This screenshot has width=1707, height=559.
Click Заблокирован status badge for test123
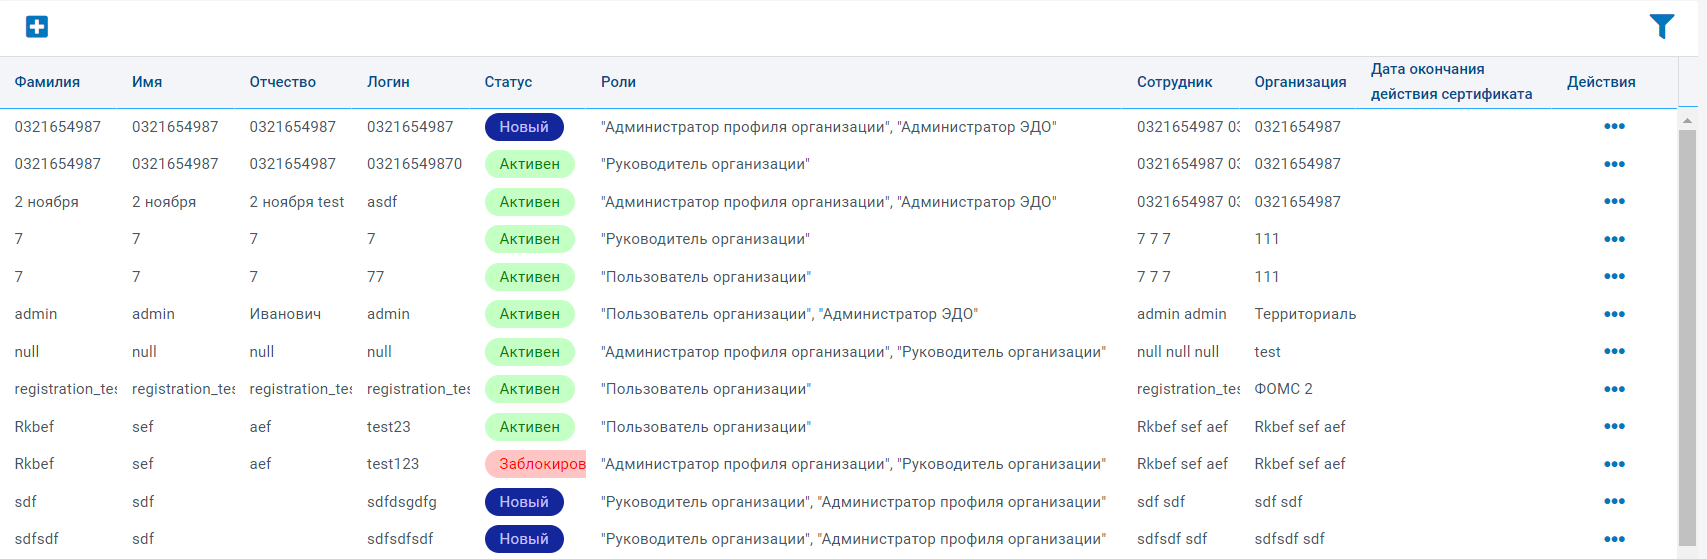click(x=536, y=464)
